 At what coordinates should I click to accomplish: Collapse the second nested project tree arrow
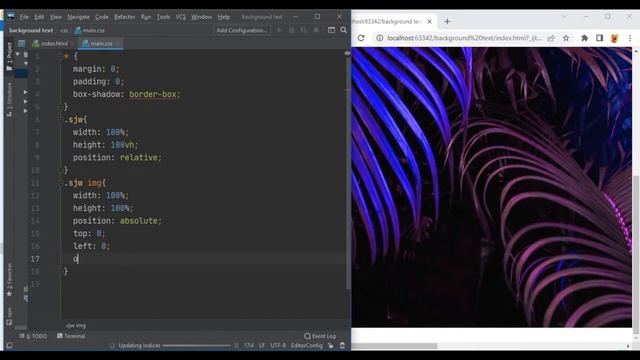click(x=26, y=64)
